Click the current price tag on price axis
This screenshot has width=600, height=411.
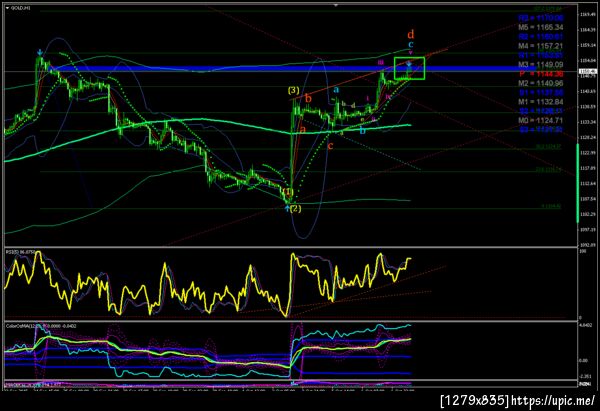point(588,72)
